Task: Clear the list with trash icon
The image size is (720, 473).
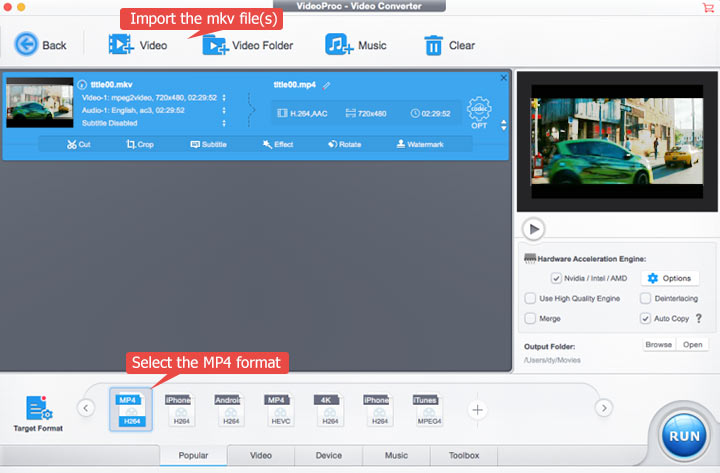Action: [x=433, y=45]
